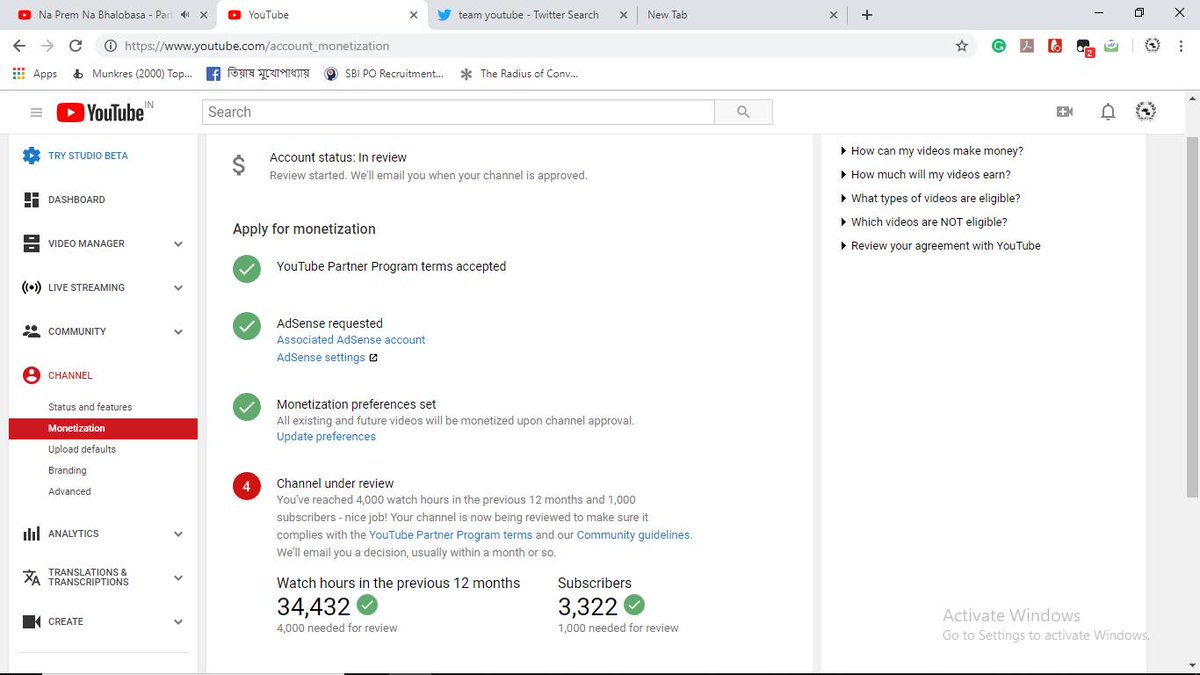
Task: Click the browser address bar URL
Action: [x=255, y=46]
